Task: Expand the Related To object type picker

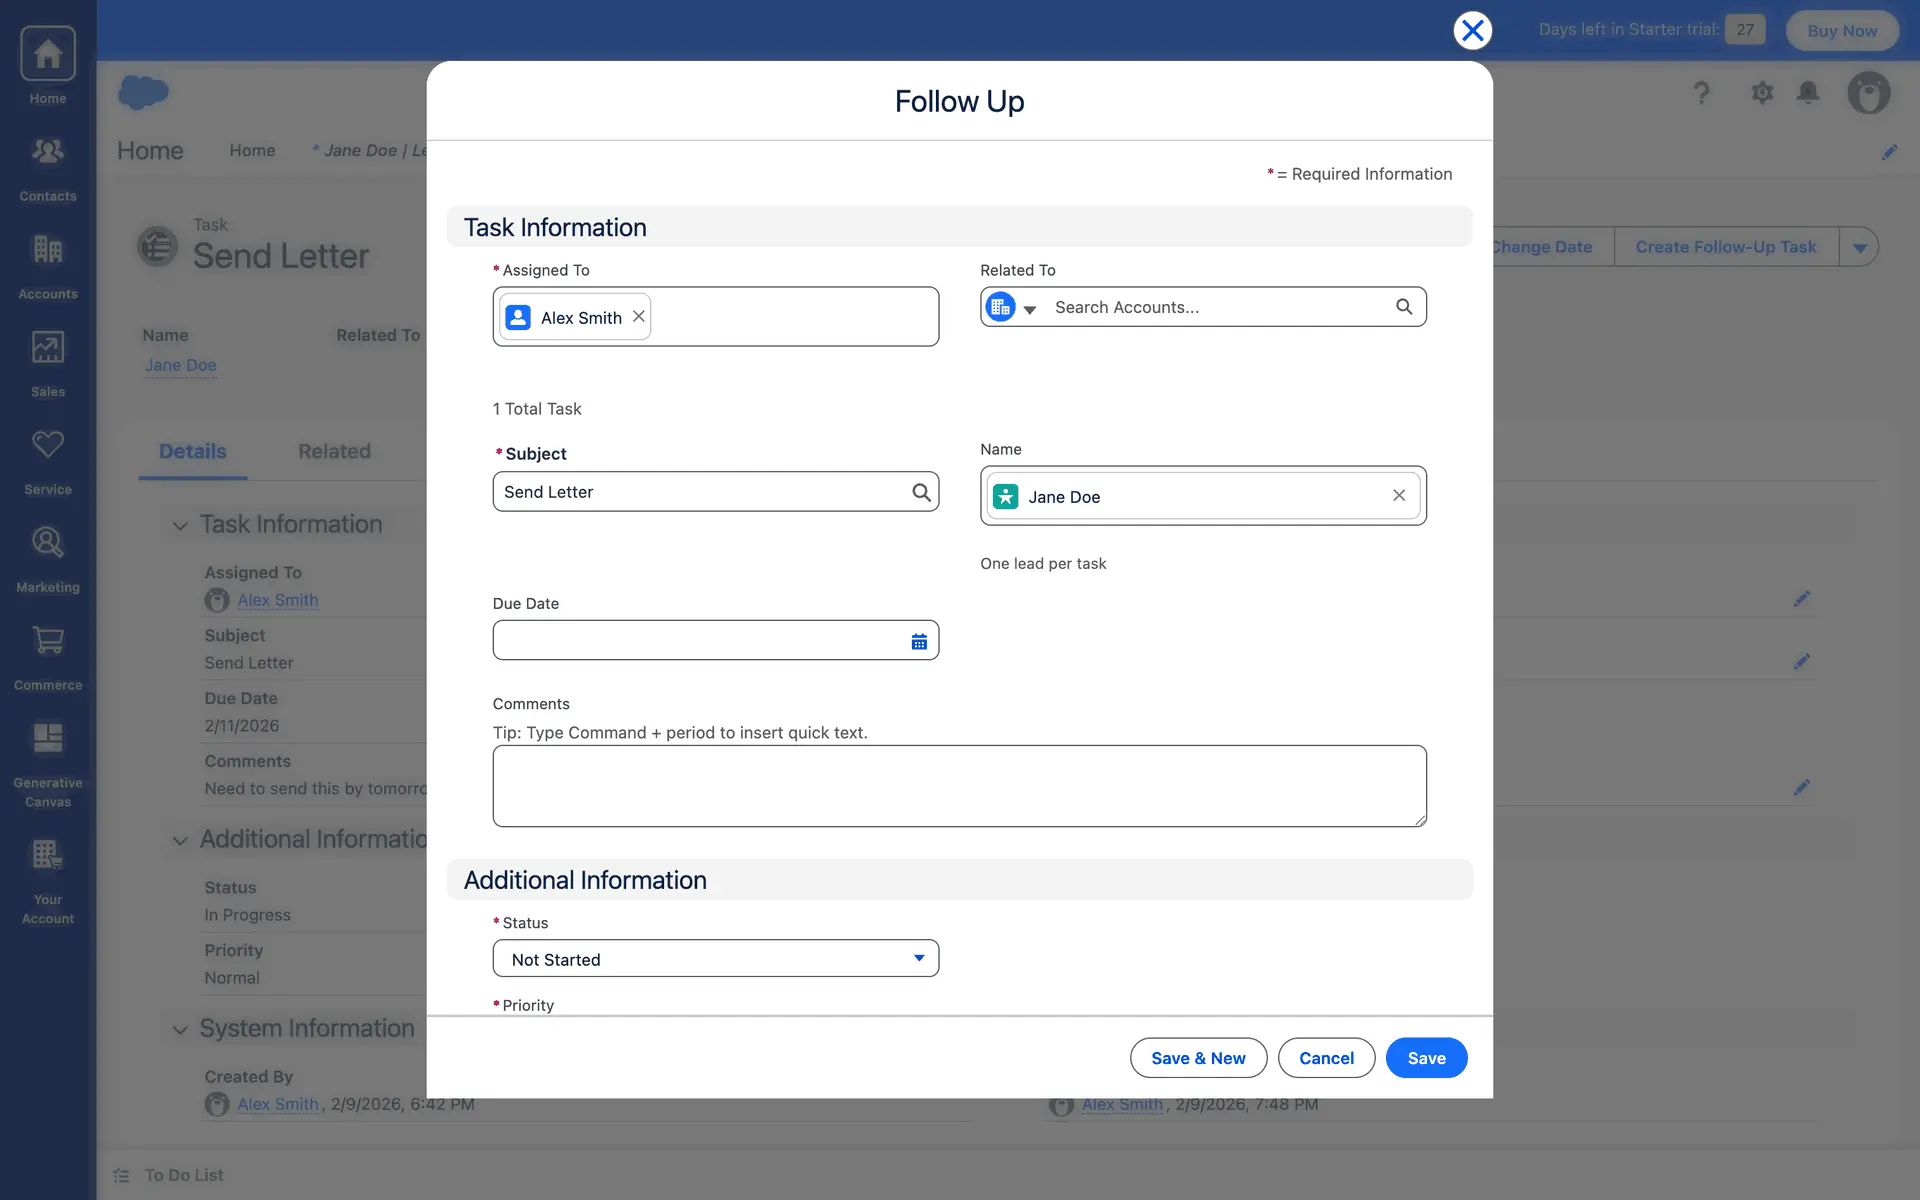Action: click(x=1029, y=309)
